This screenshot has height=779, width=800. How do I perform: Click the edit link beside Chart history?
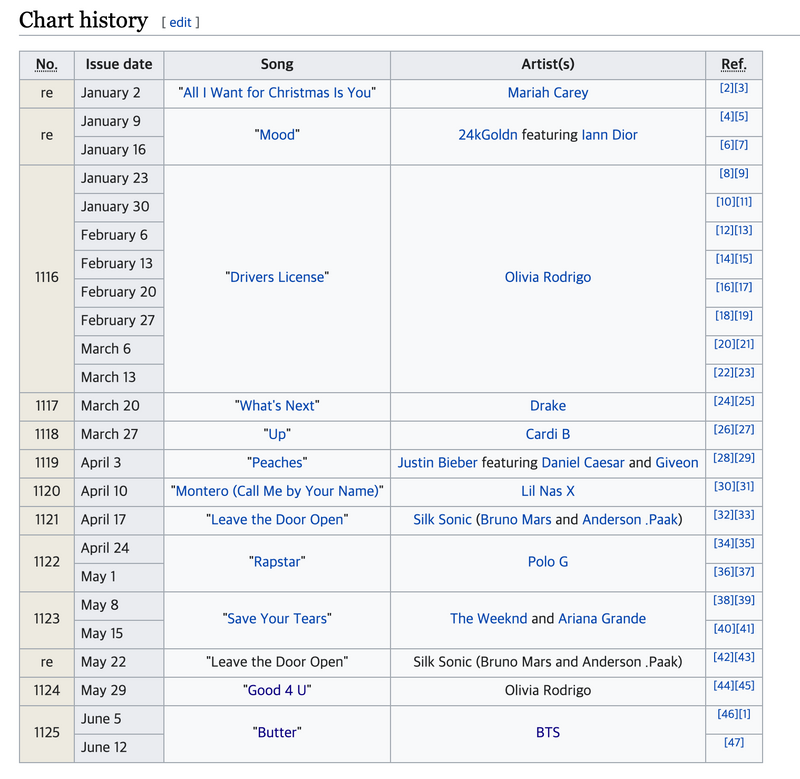[x=180, y=22]
